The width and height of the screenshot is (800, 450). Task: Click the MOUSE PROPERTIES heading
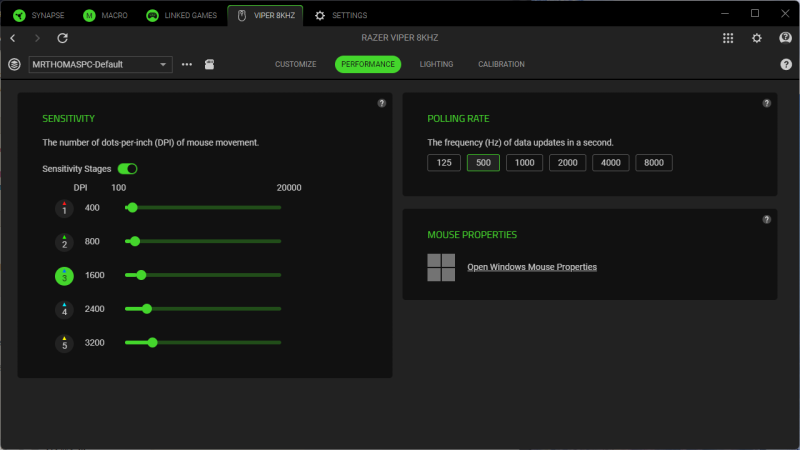click(472, 235)
